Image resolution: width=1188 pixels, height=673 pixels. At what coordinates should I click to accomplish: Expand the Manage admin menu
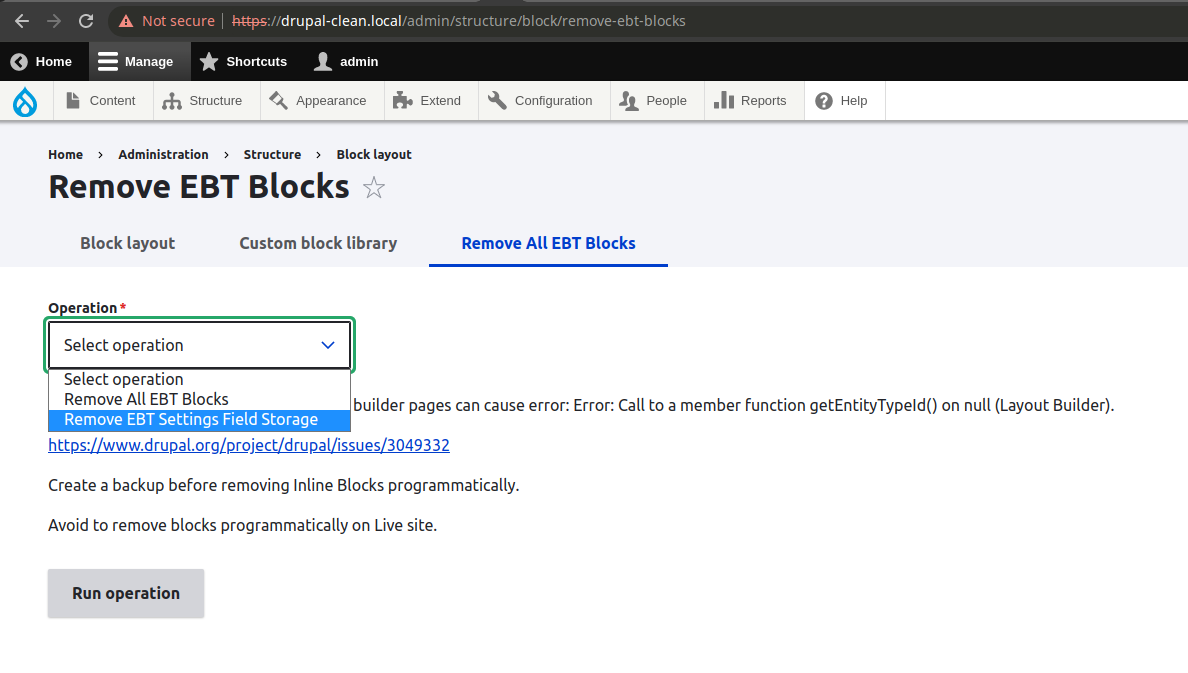pos(139,61)
